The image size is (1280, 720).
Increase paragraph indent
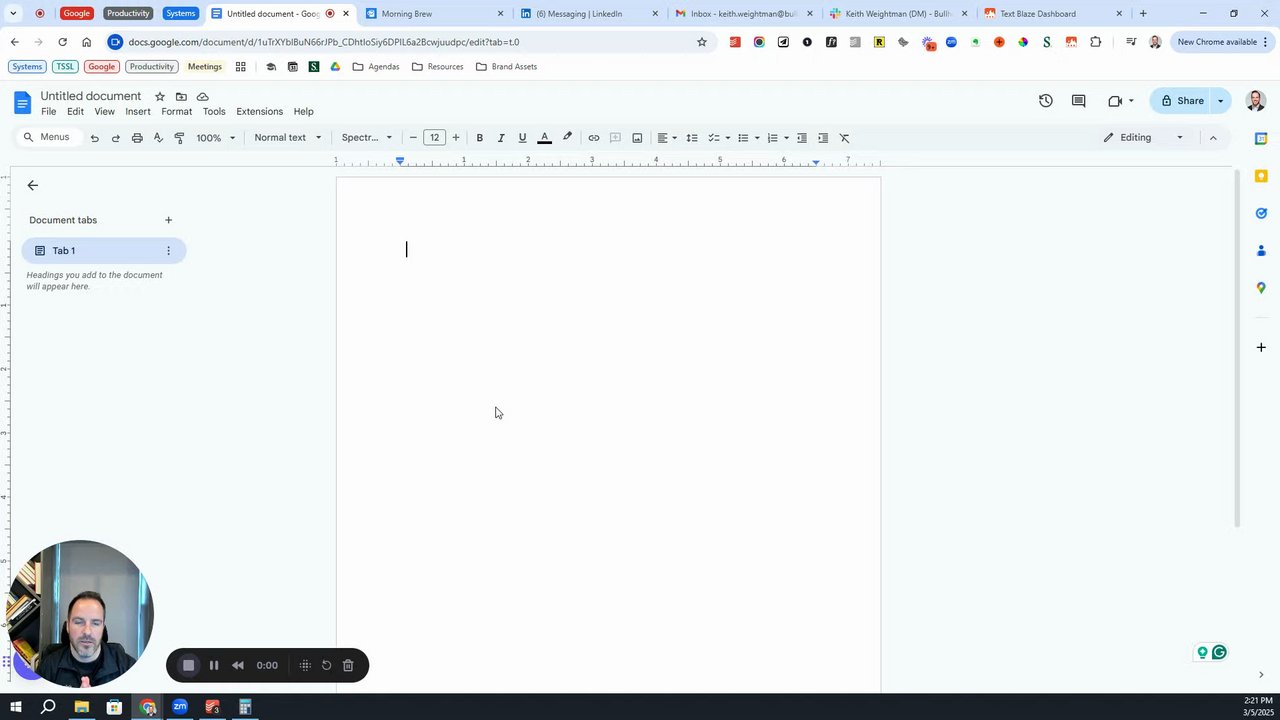pos(823,138)
